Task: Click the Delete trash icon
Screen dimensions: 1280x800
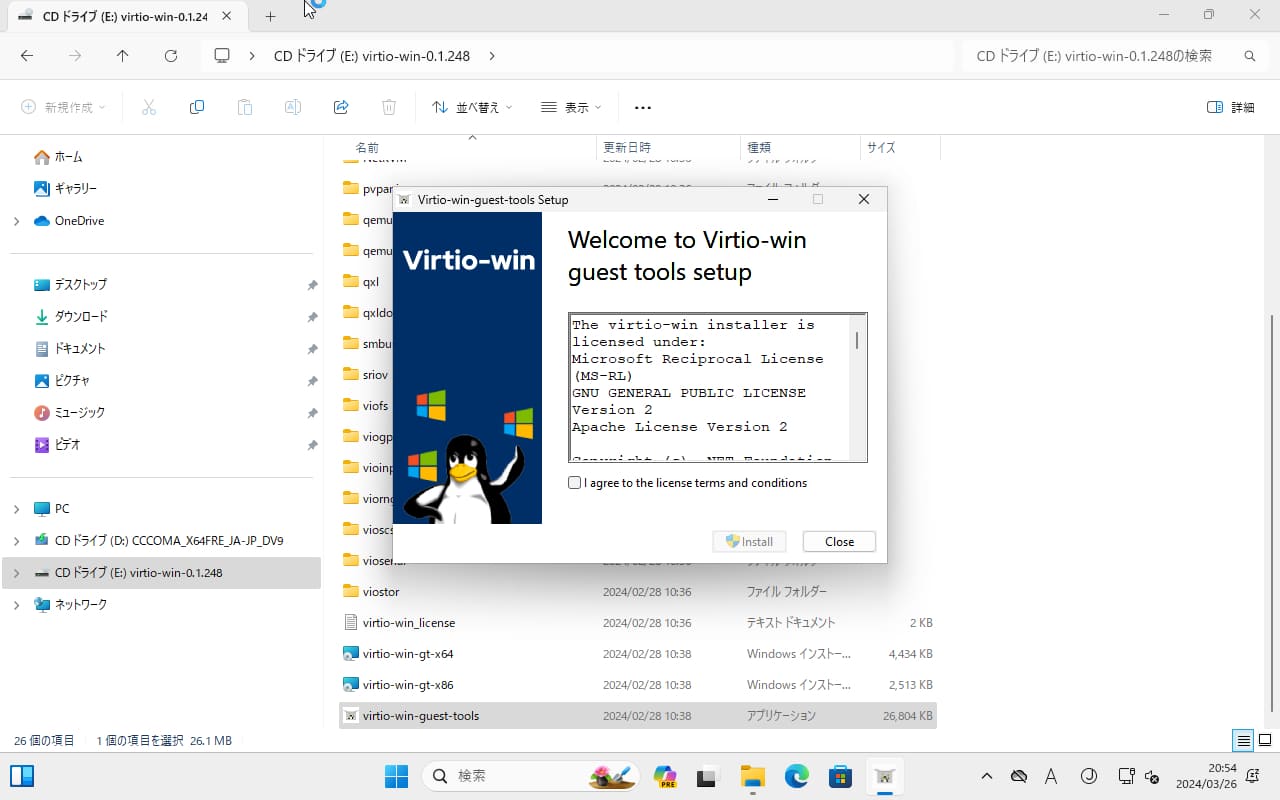Action: (x=389, y=107)
